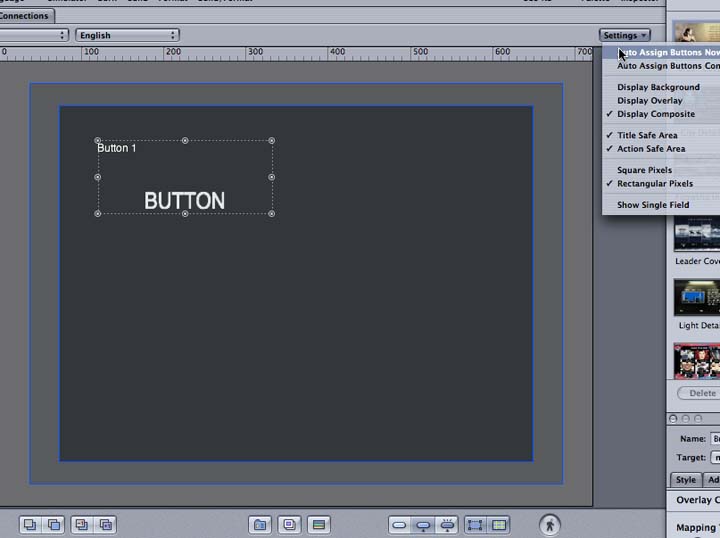Image resolution: width=720 pixels, height=538 pixels.
Task: Select the Light Detail template thumbnail
Action: [x=697, y=298]
